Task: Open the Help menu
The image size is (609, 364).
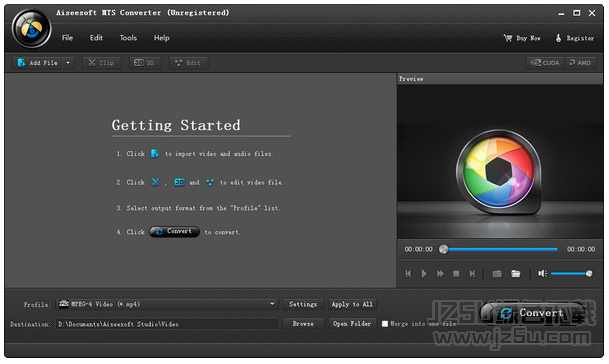Action: point(161,38)
